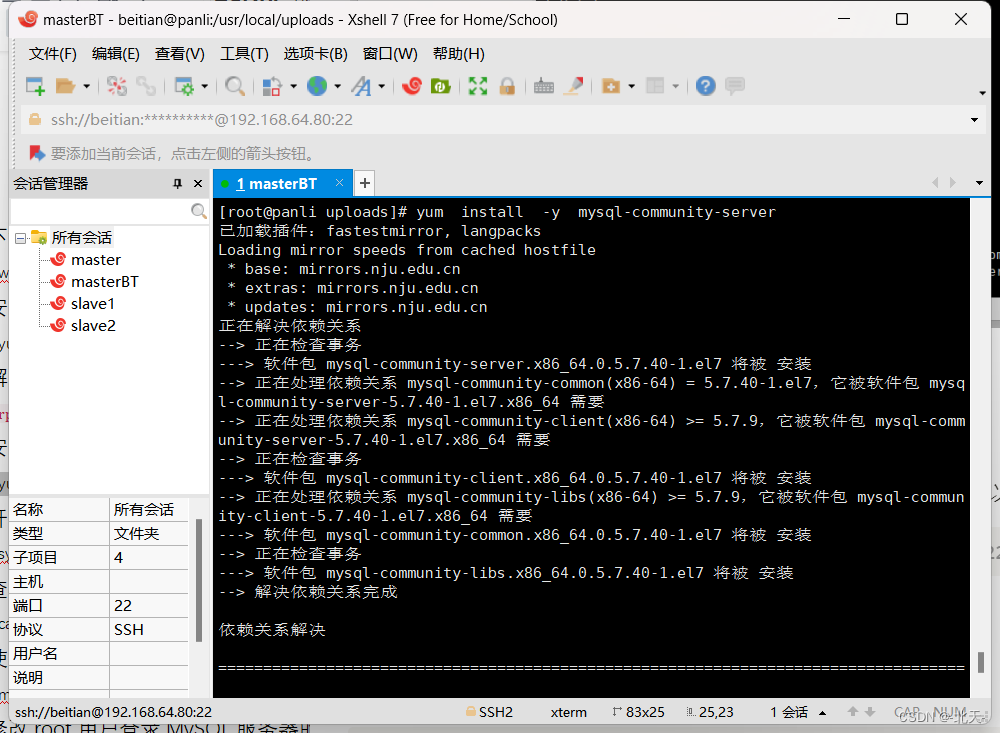1000x733 pixels.
Task: Open the 帮助(H) menu
Action: [459, 54]
